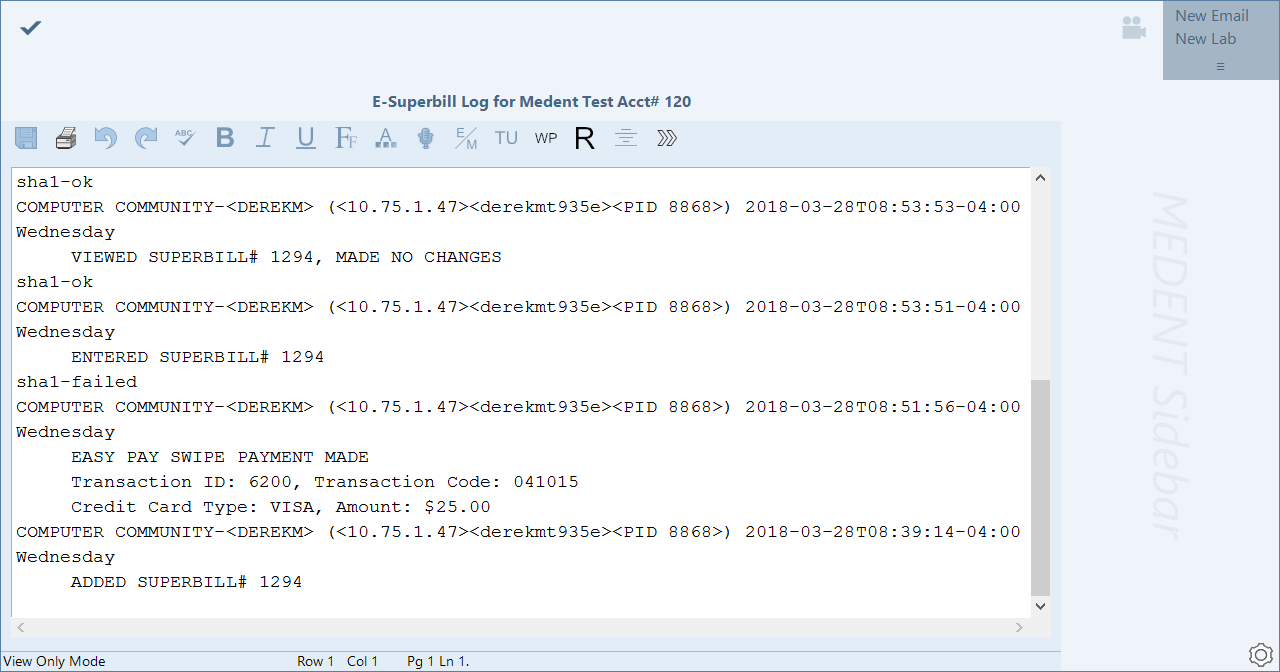
Task: Click 'ADDED SUPERBILL# 1294' line
Action: pyautogui.click(x=186, y=582)
